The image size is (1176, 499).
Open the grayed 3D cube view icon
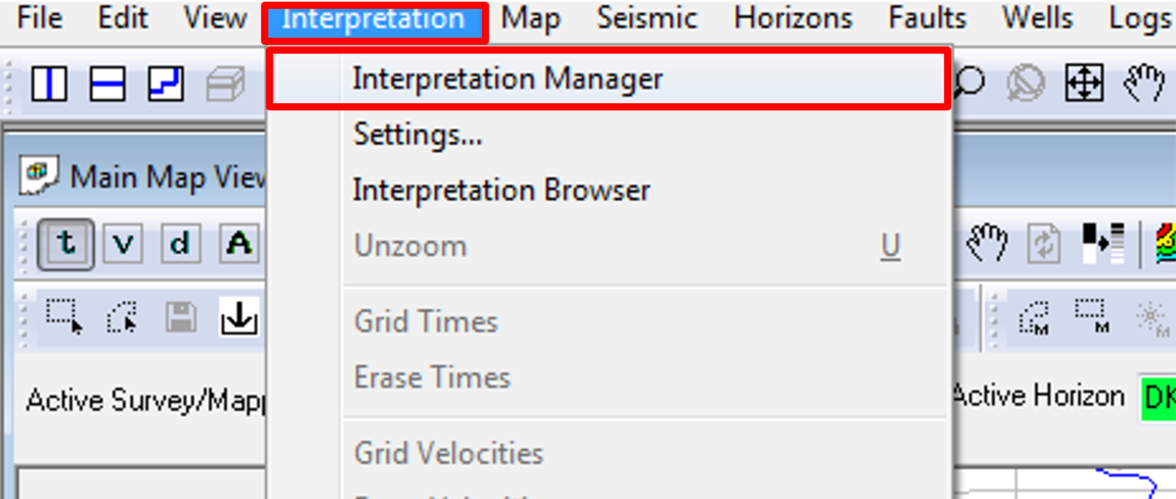click(226, 84)
